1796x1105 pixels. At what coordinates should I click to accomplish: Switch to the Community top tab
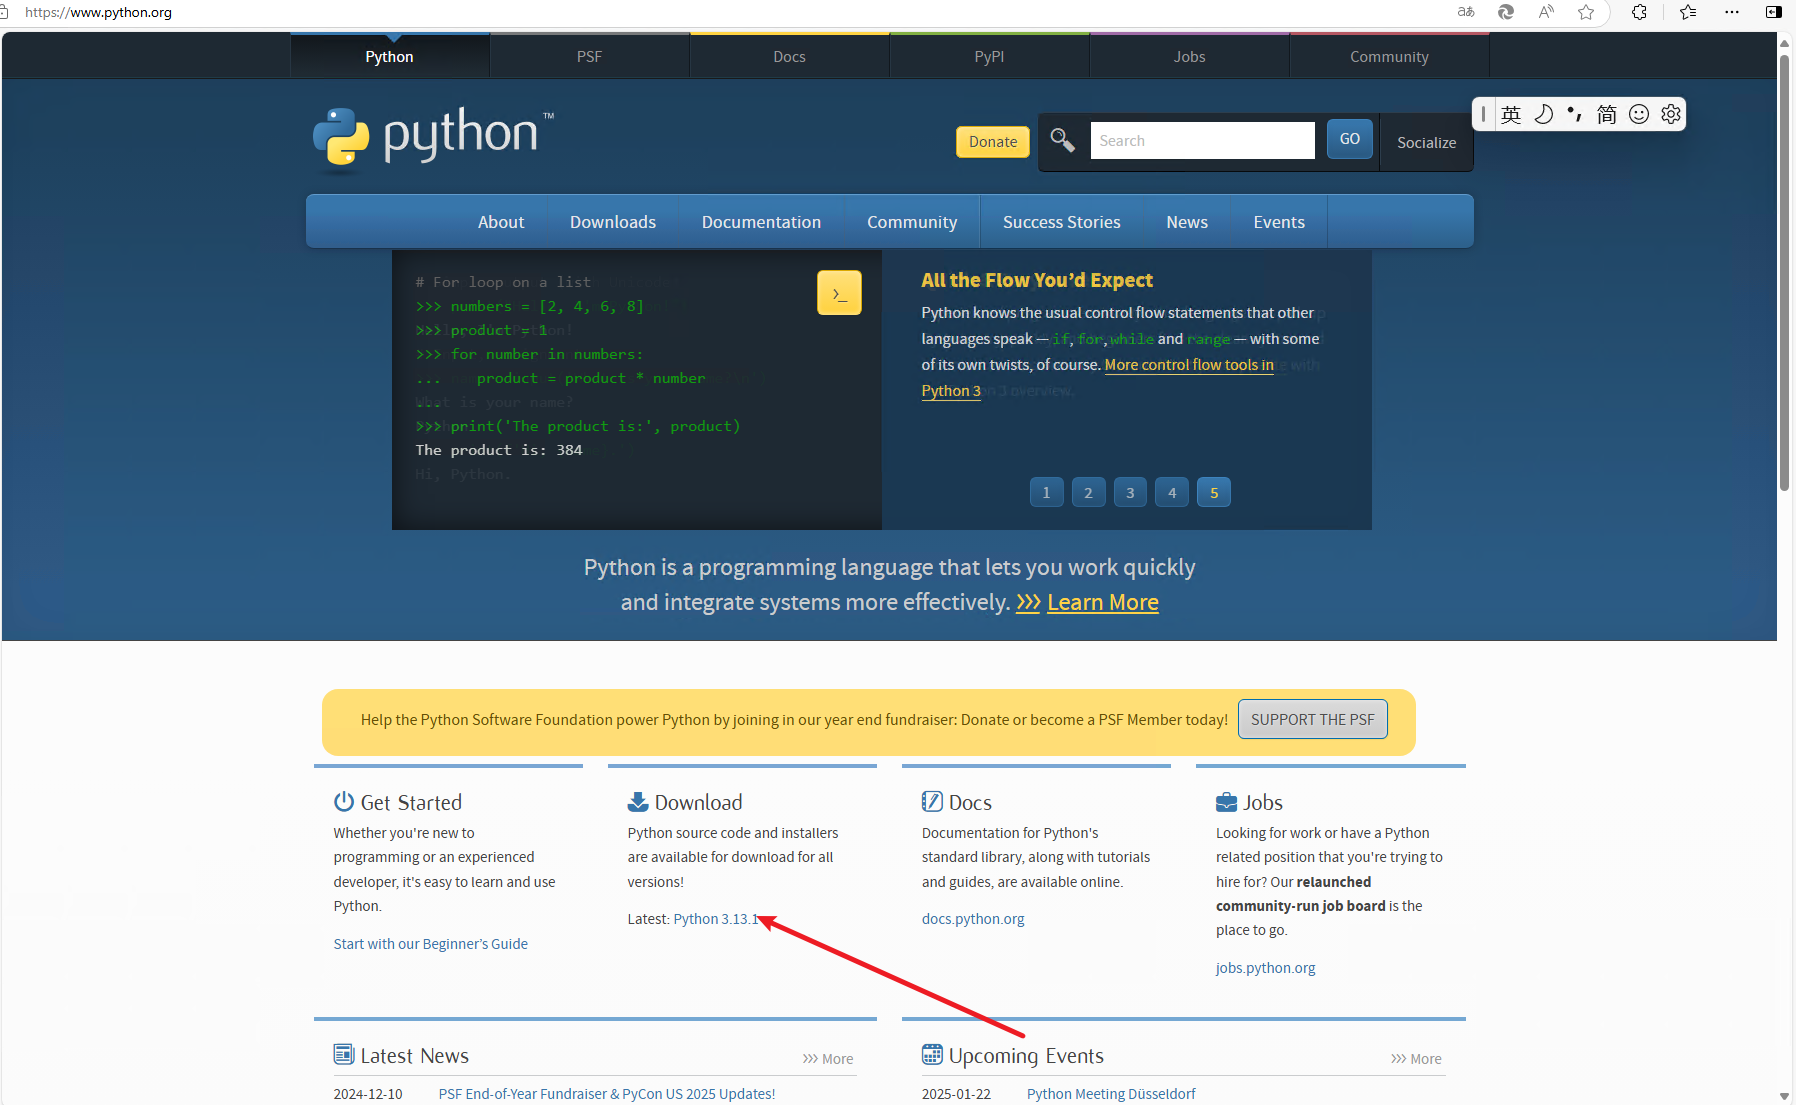(1390, 56)
